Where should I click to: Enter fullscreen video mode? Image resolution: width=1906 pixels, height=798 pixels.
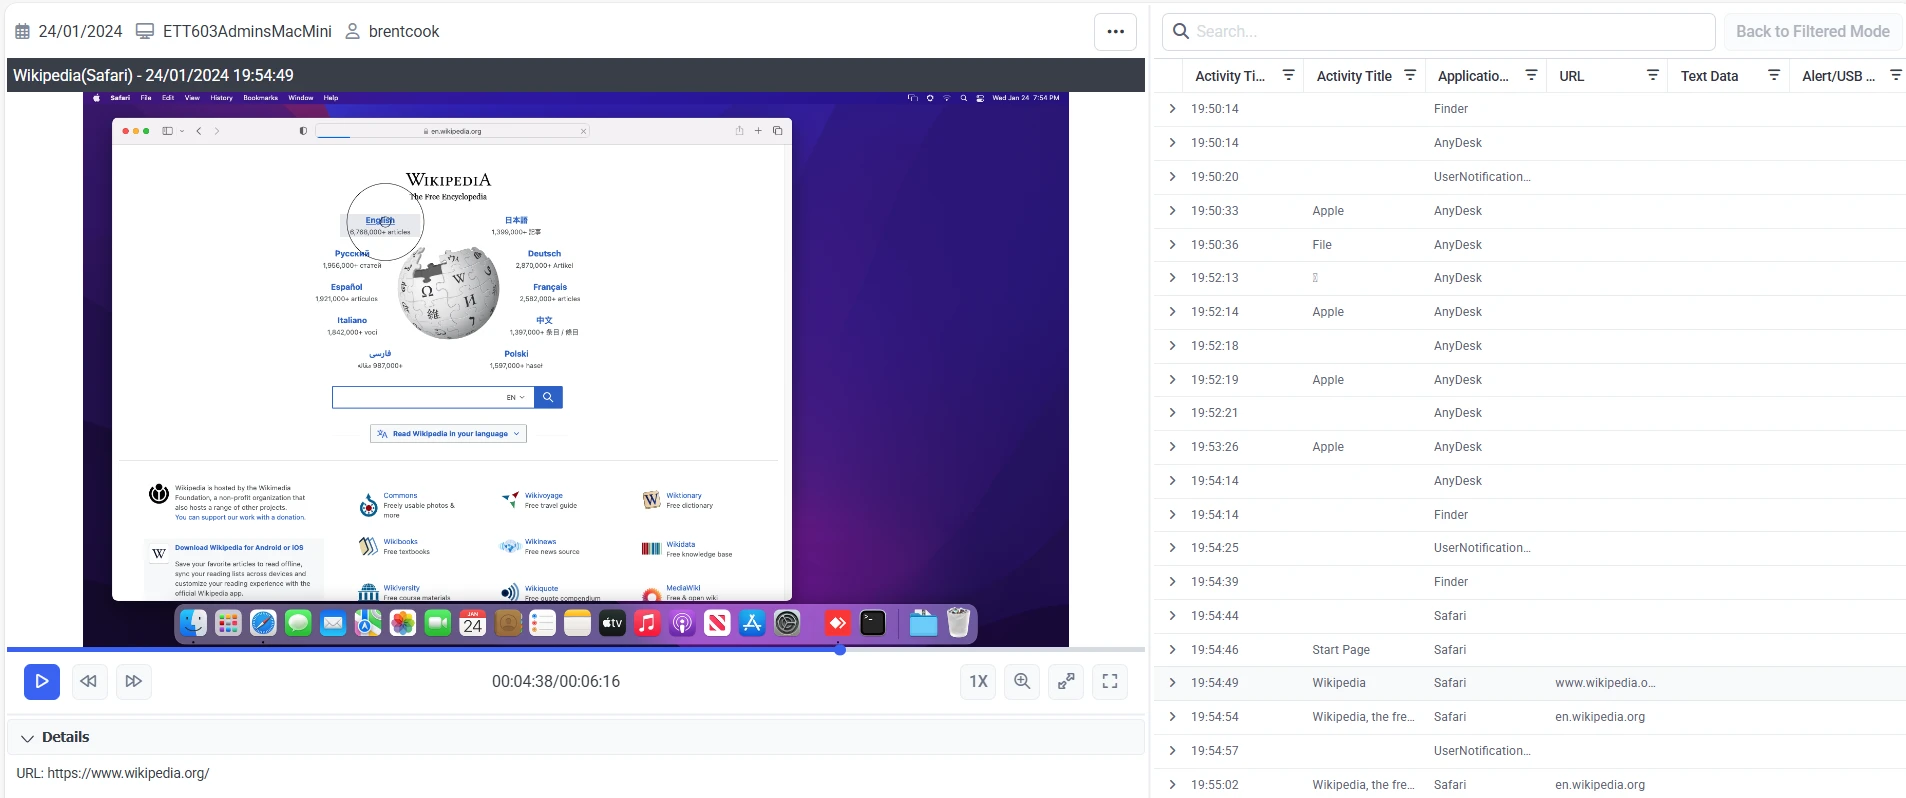(x=1110, y=681)
